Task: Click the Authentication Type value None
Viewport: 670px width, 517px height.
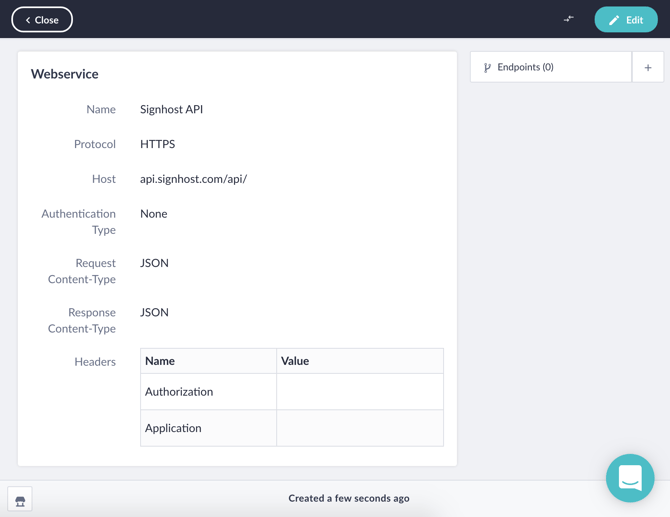Action: pos(154,214)
